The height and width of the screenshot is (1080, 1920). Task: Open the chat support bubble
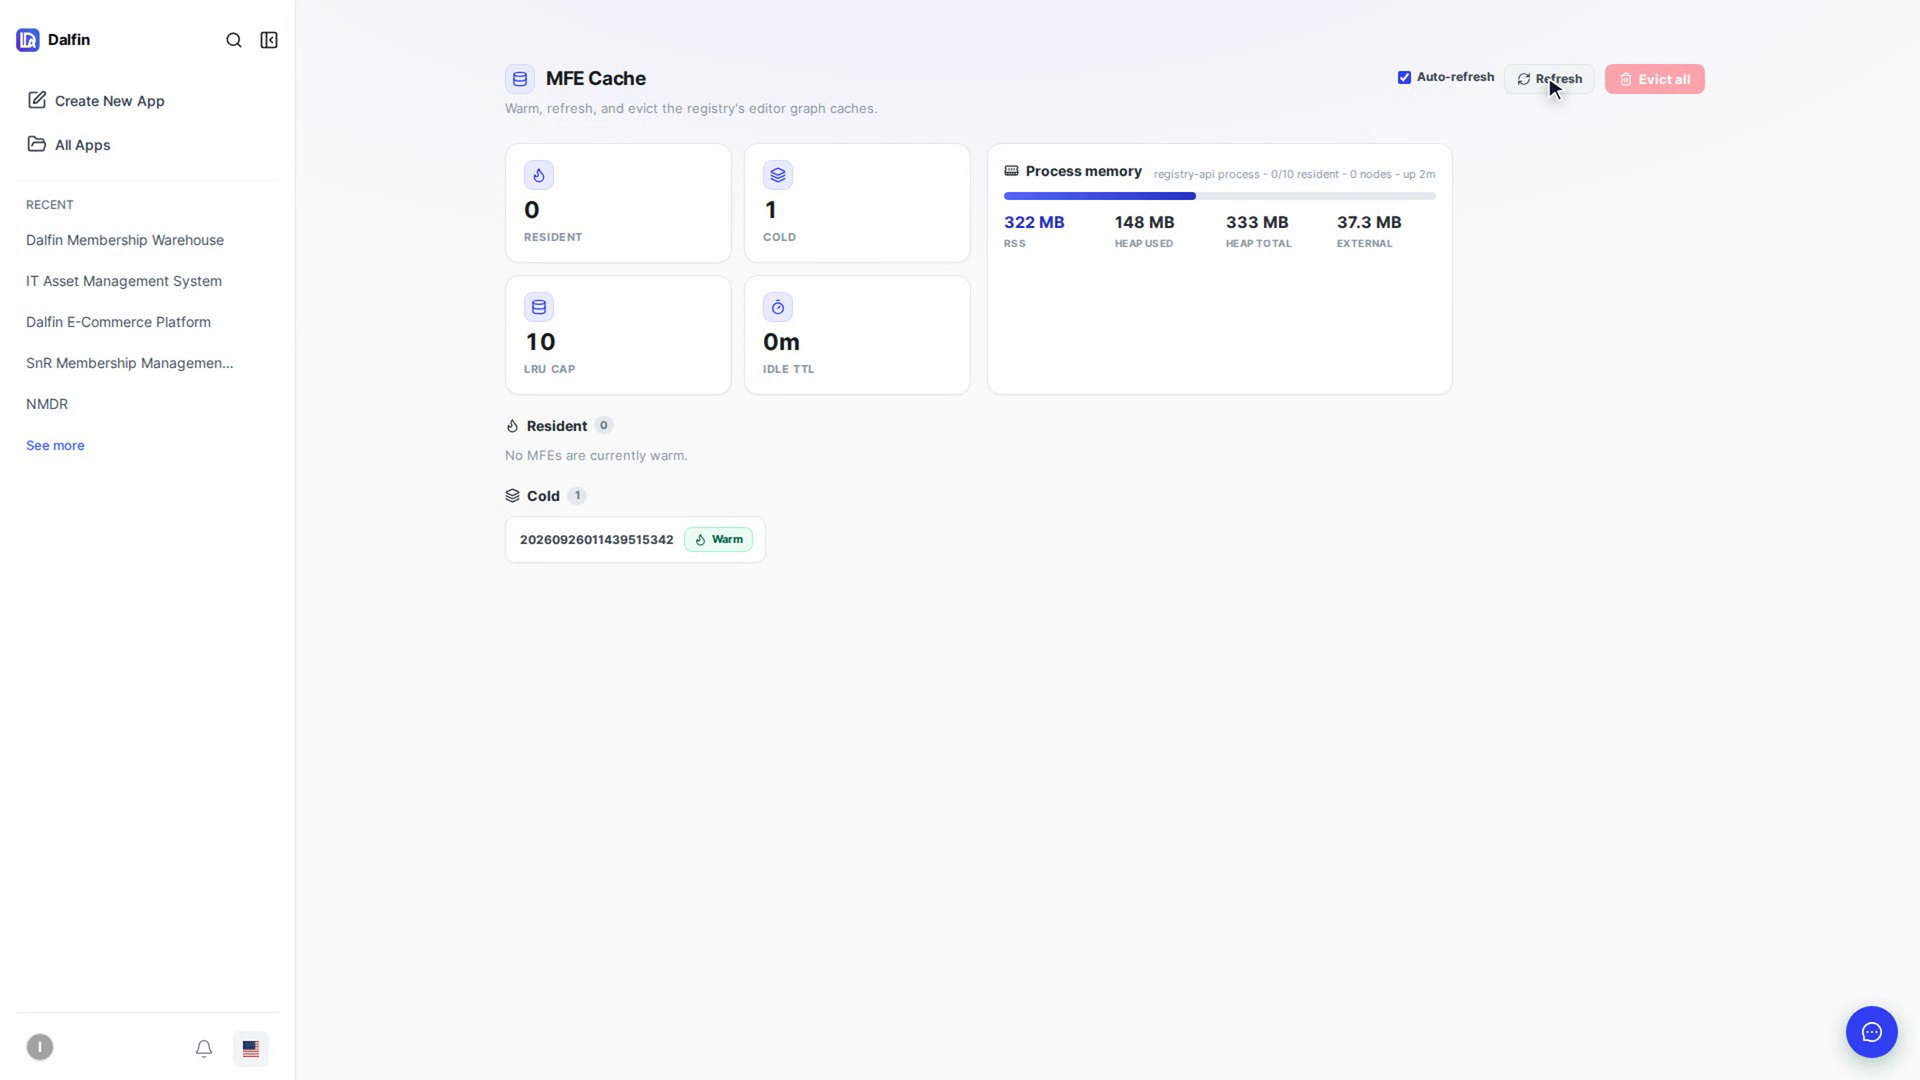[x=1871, y=1032]
